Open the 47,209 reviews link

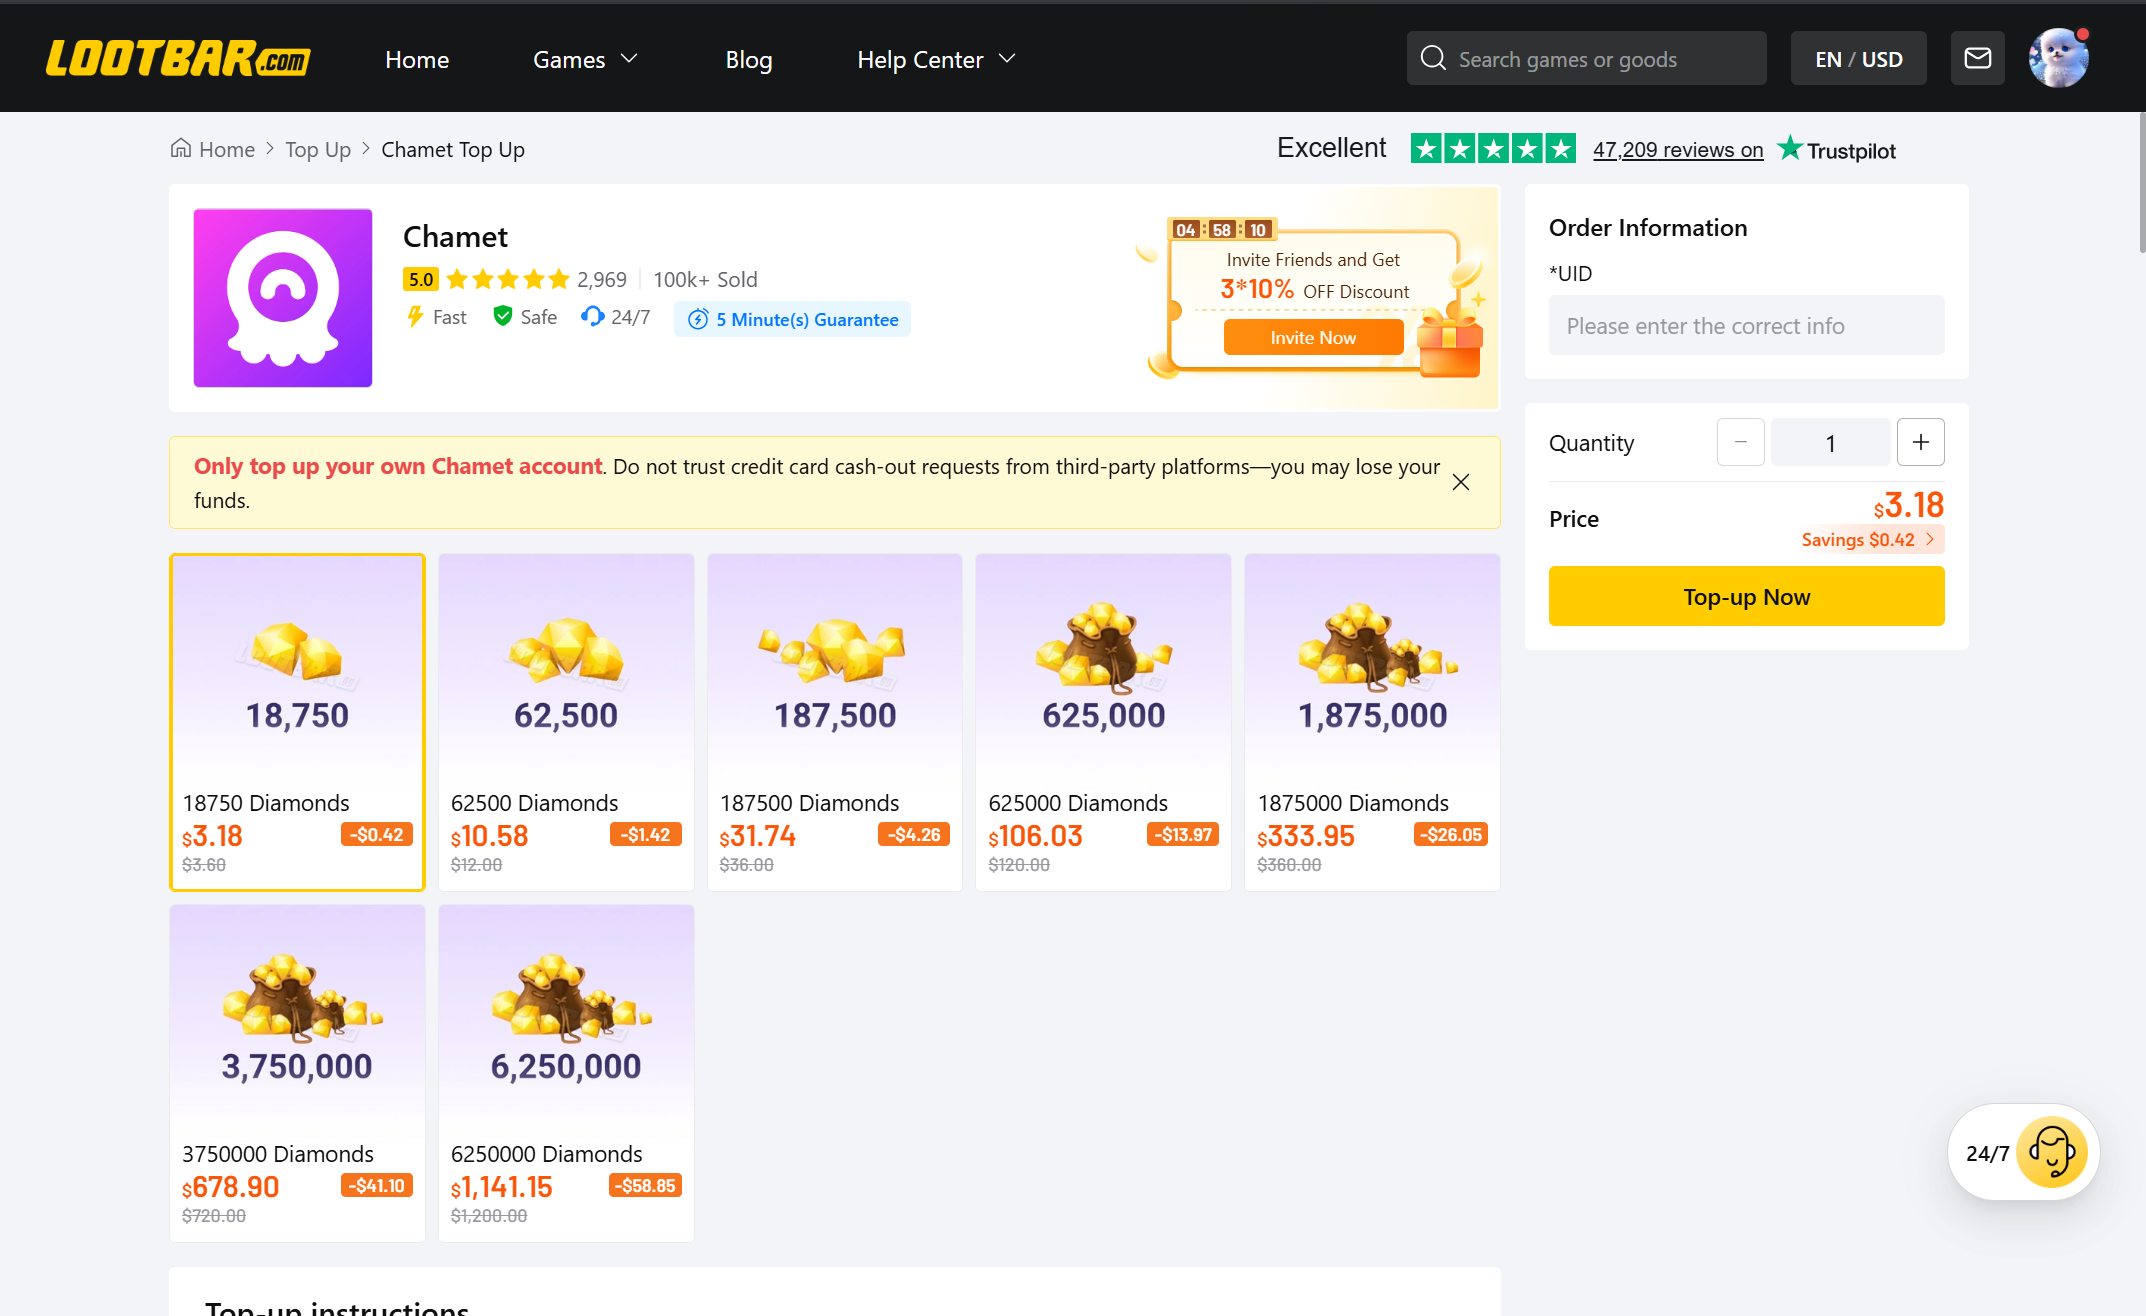coord(1678,149)
